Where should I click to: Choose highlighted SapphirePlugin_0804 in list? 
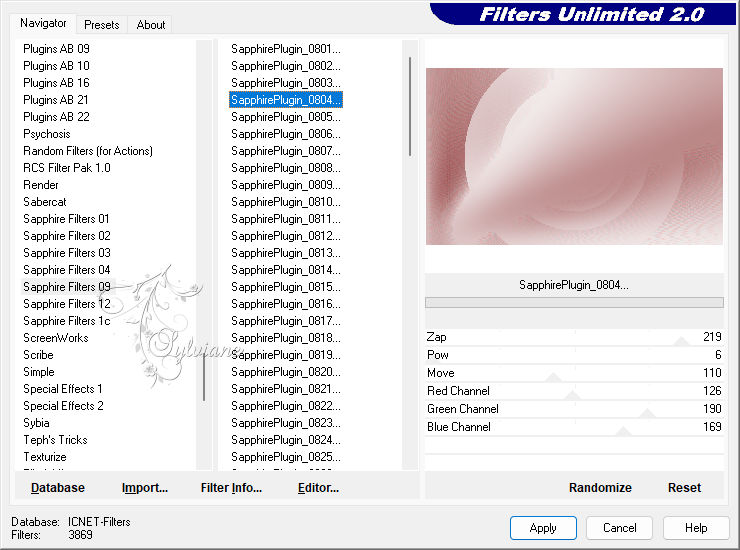[x=286, y=100]
